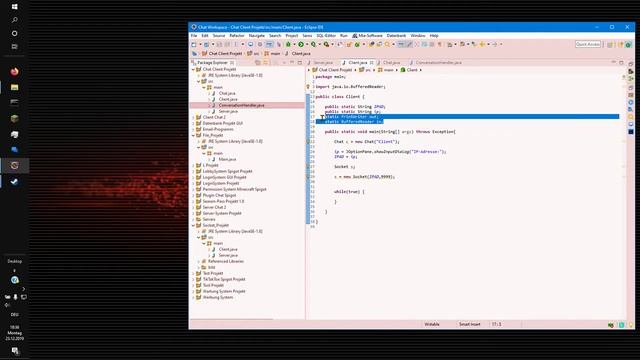Click the Run dropdown arrow next to Run button
The width and height of the screenshot is (640, 360).
(x=307, y=44)
